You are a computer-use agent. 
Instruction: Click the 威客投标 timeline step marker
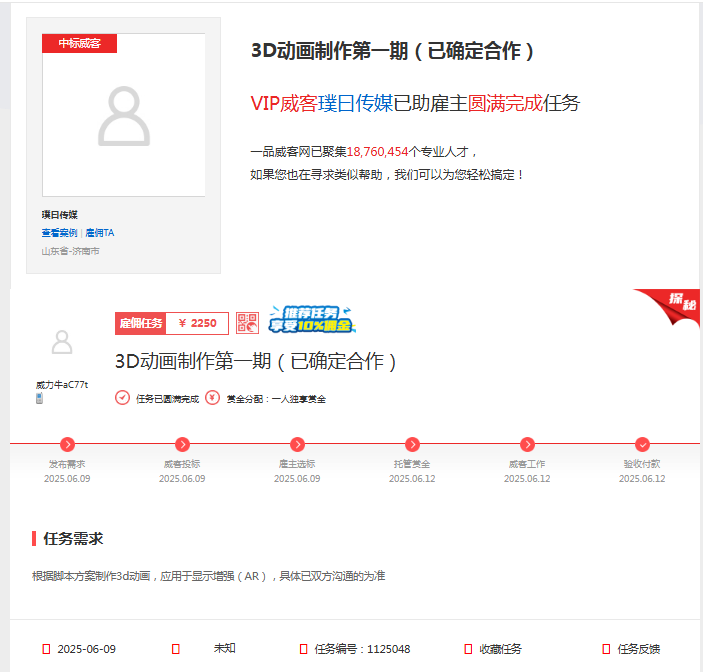pyautogui.click(x=182, y=444)
